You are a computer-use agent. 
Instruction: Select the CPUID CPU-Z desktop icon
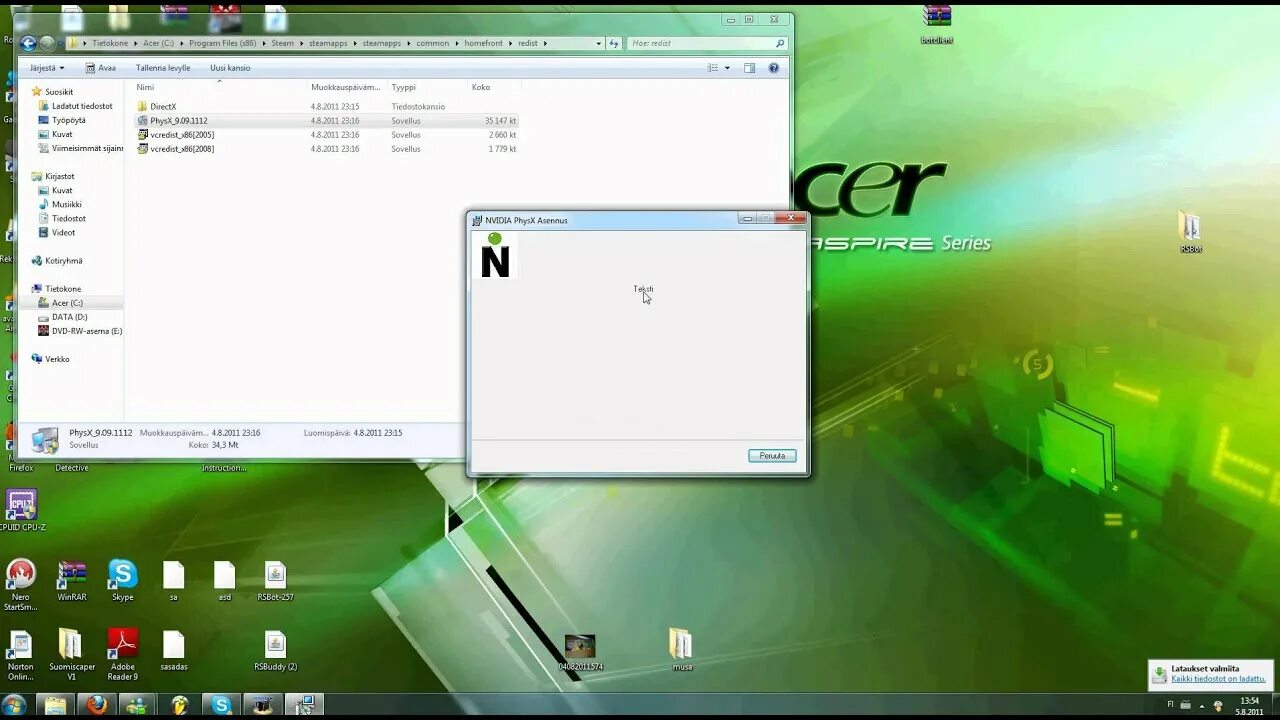22,510
